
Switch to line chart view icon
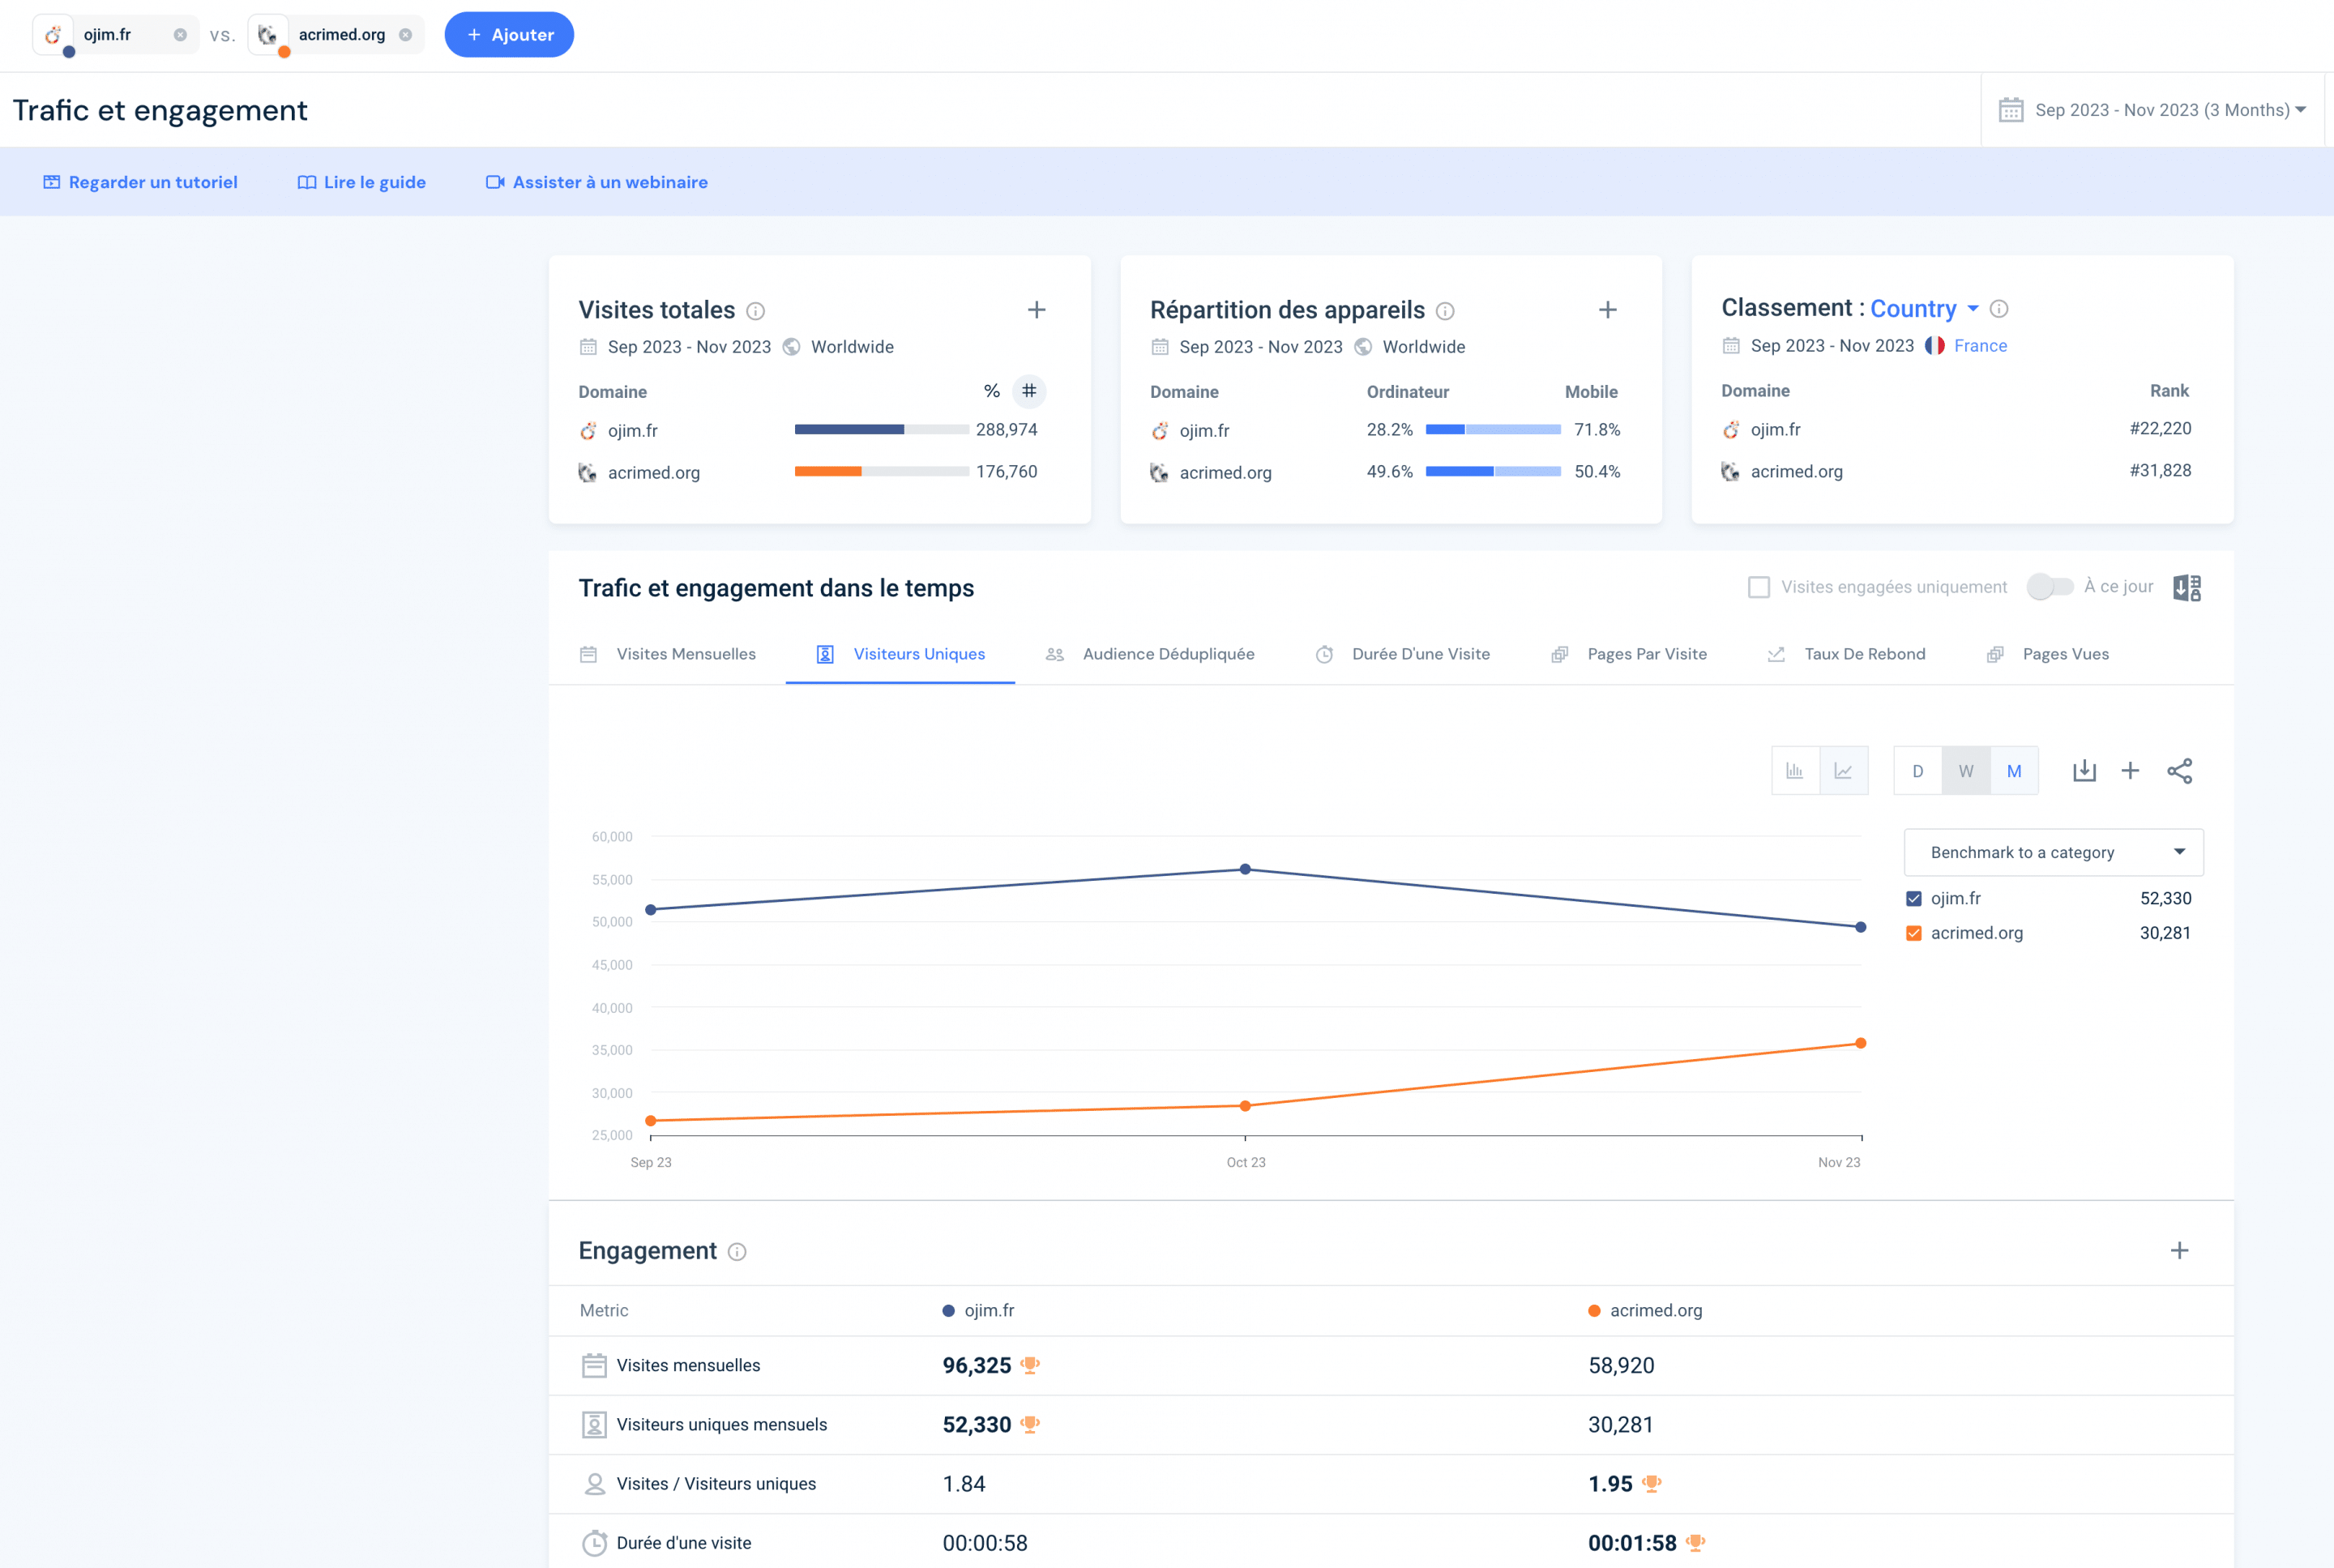click(1843, 770)
